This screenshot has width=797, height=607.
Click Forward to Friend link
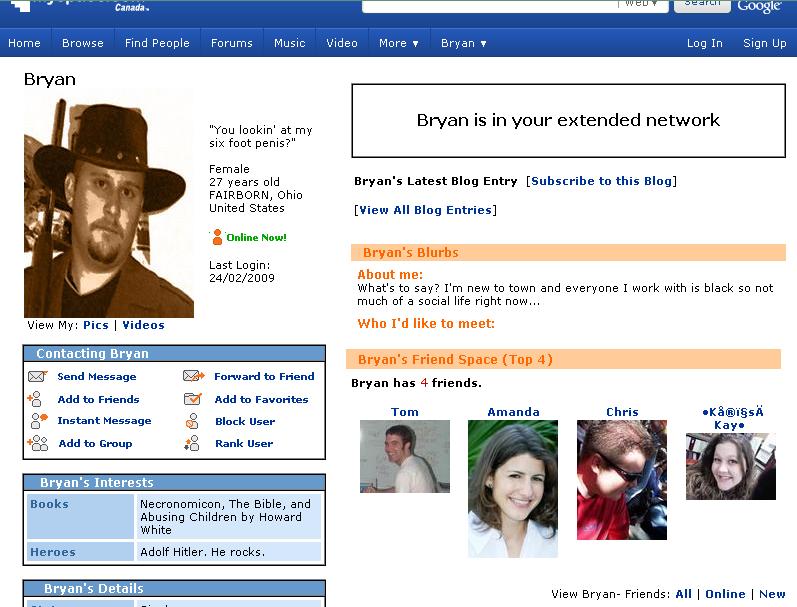coord(264,376)
